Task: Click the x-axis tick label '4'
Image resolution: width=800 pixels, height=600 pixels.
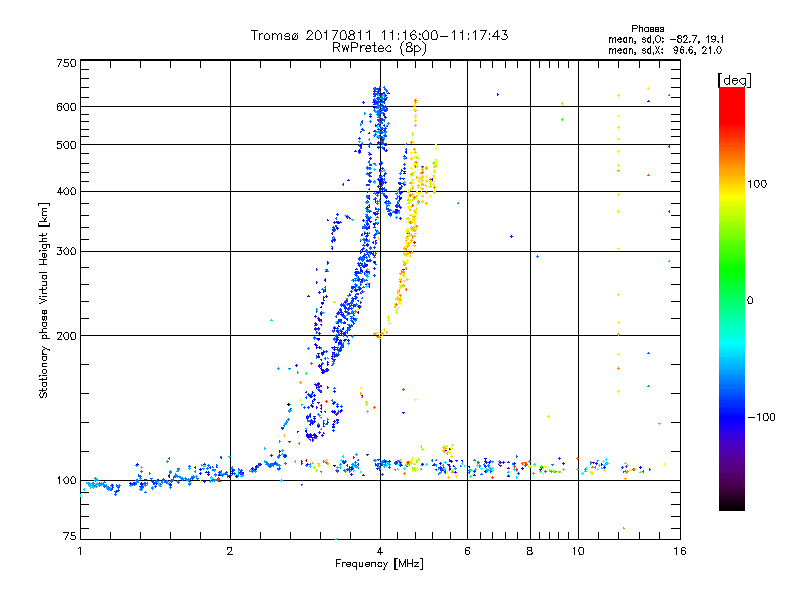Action: (380, 551)
